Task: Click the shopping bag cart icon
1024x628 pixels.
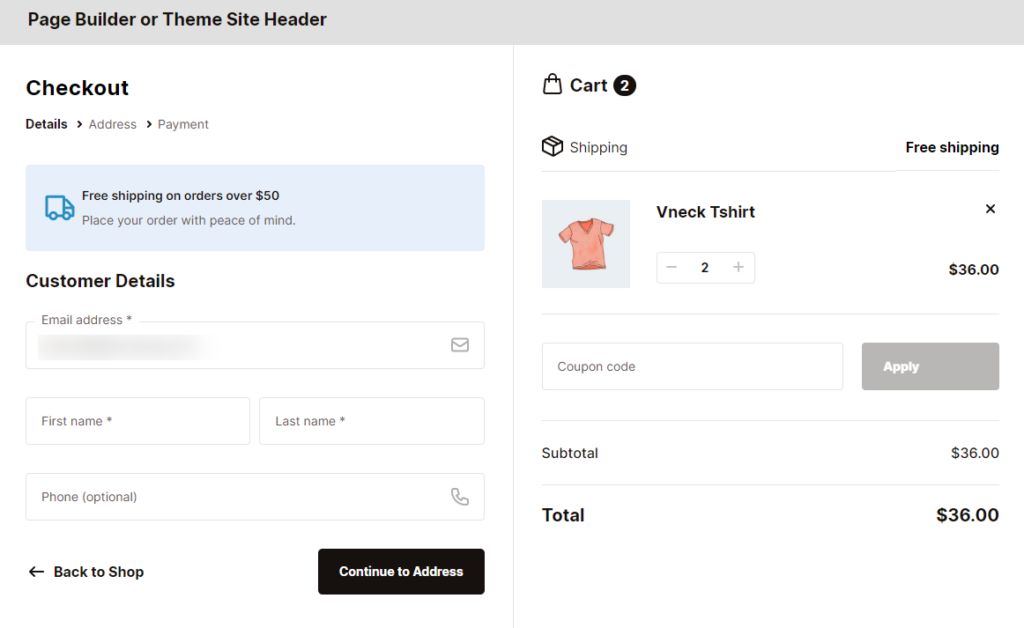Action: coord(552,85)
